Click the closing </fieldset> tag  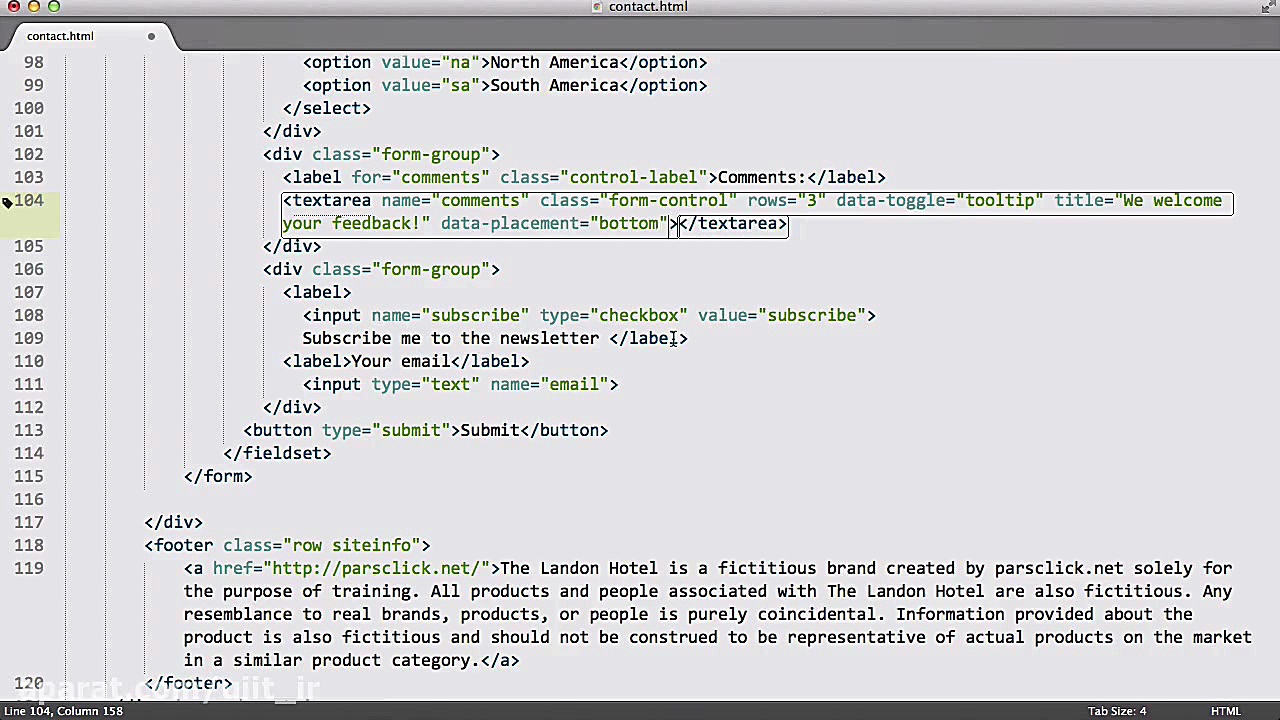point(277,453)
